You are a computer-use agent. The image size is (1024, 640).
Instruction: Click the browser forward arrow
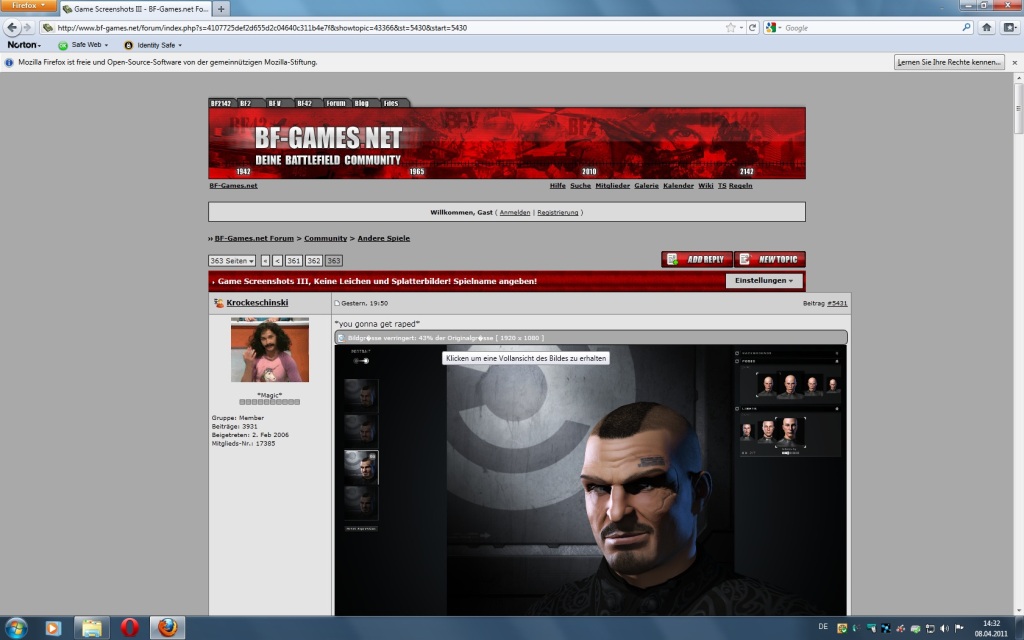[27, 27]
